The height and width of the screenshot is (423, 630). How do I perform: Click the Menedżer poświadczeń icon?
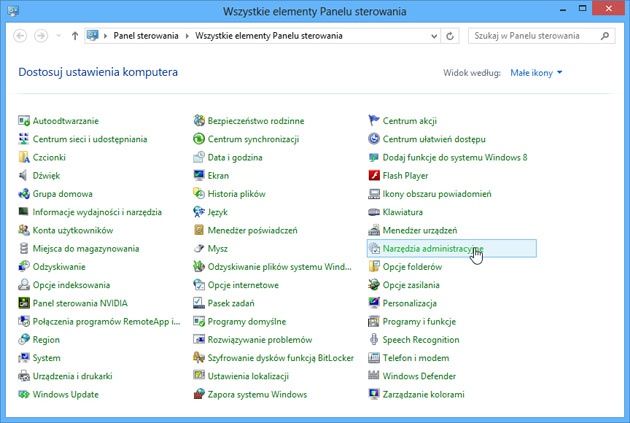(199, 230)
